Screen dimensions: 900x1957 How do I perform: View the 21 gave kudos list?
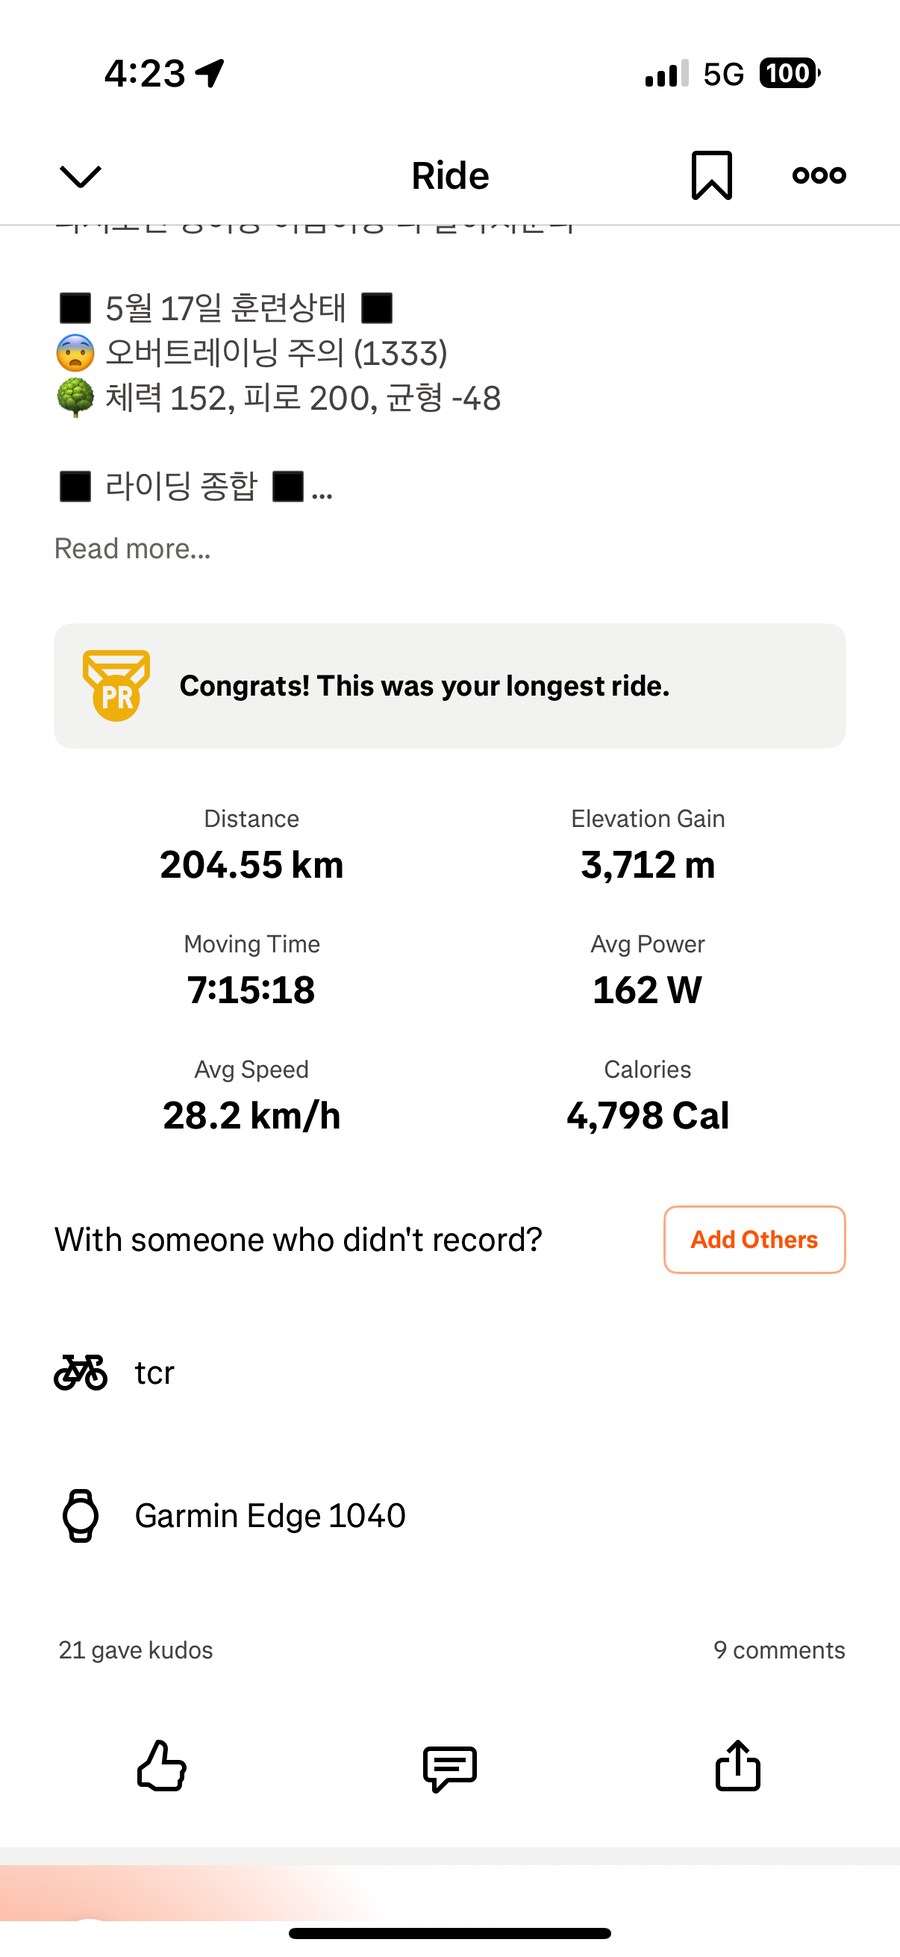(135, 1650)
